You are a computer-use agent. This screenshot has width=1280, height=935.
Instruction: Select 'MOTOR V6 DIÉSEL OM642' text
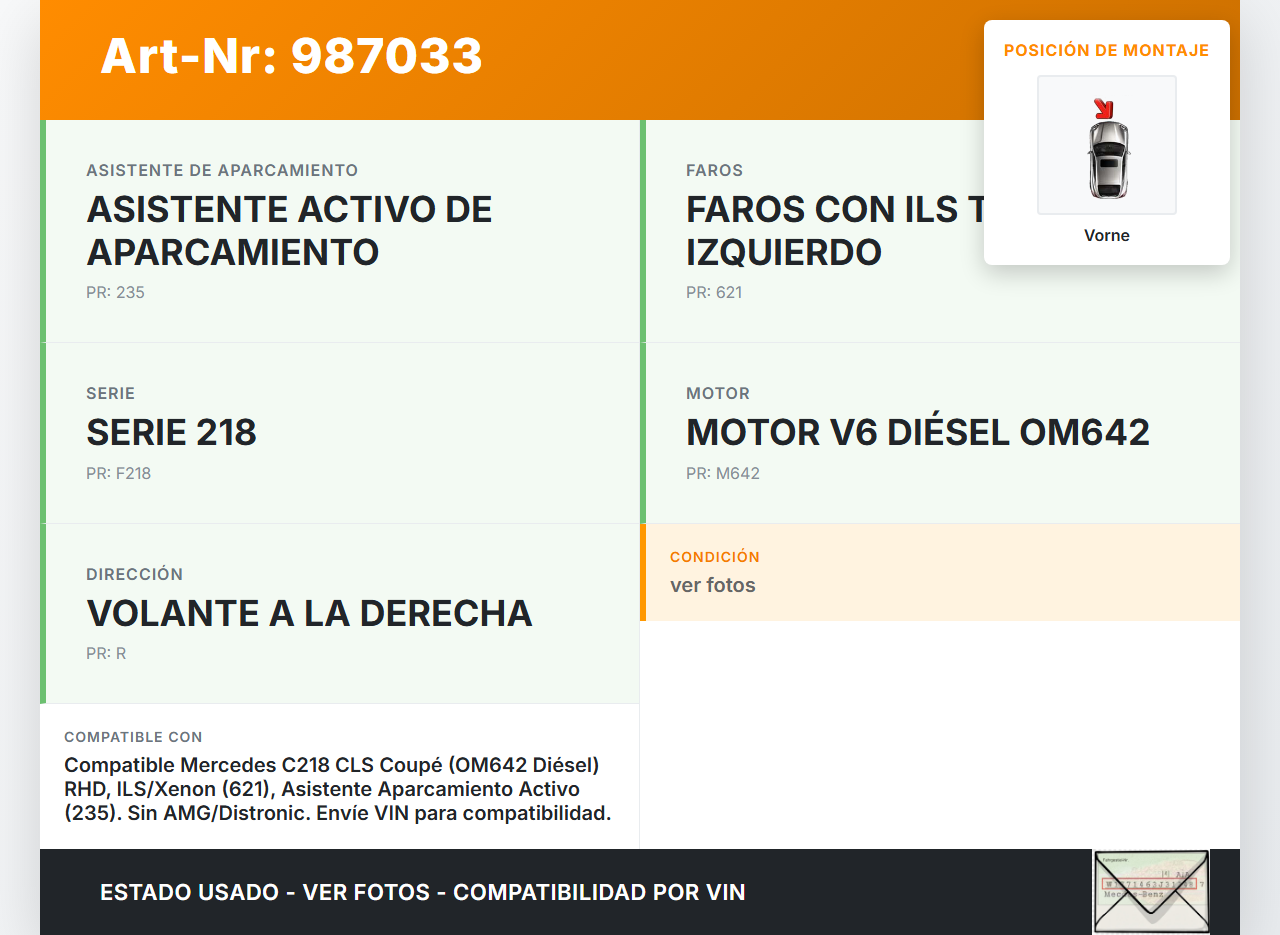(917, 432)
